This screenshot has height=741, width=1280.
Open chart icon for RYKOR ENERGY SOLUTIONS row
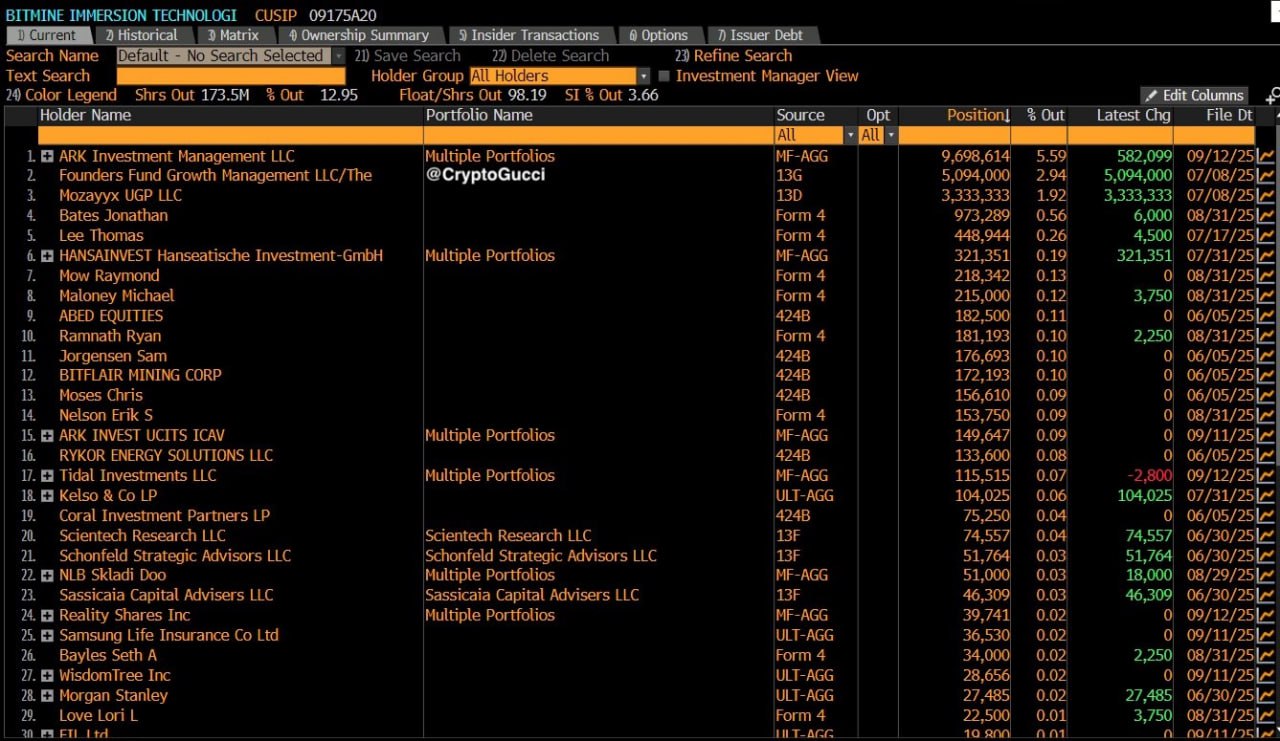pyautogui.click(x=1266, y=455)
